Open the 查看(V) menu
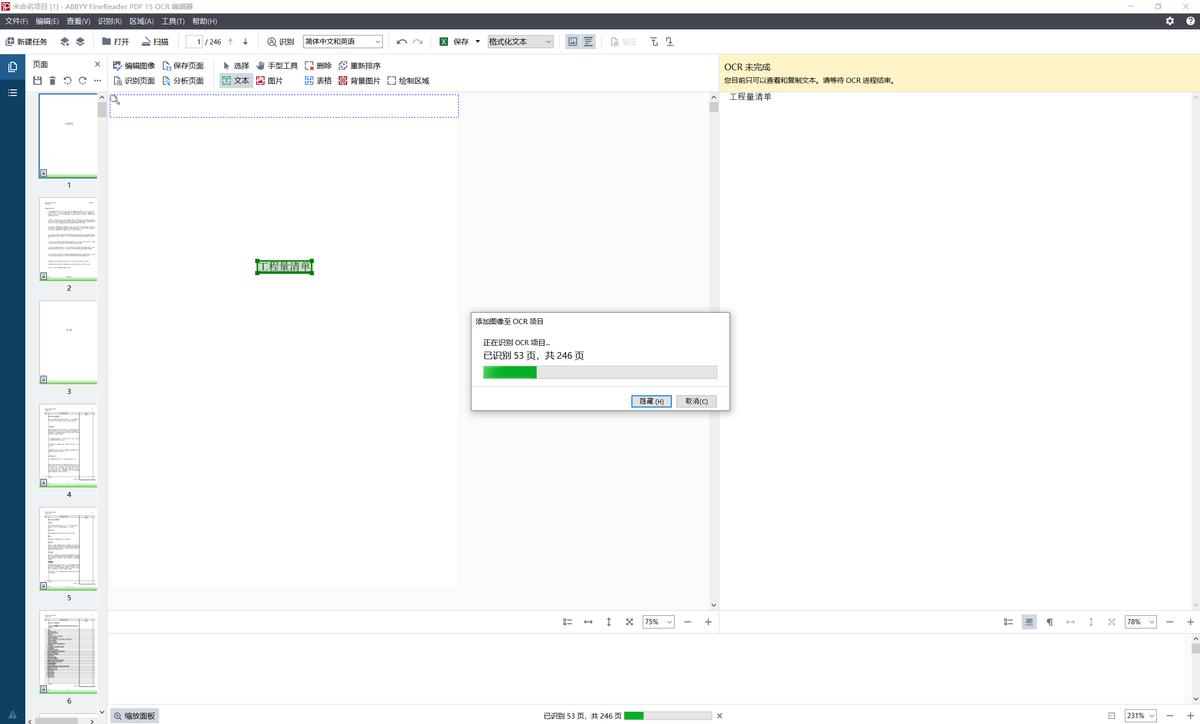This screenshot has height=724, width=1200. pyautogui.click(x=79, y=21)
